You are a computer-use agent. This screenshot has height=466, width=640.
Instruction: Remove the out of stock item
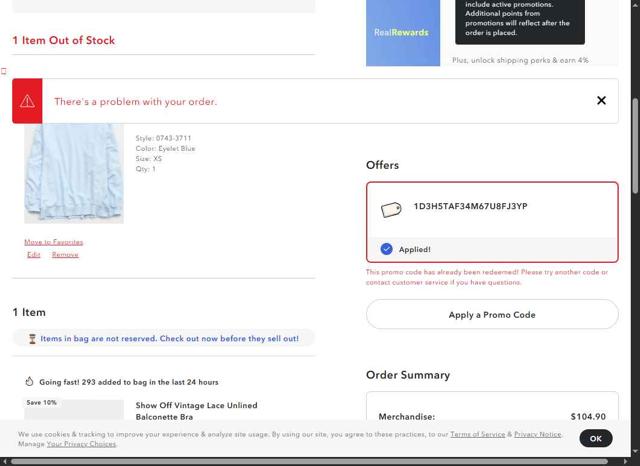pyautogui.click(x=65, y=255)
